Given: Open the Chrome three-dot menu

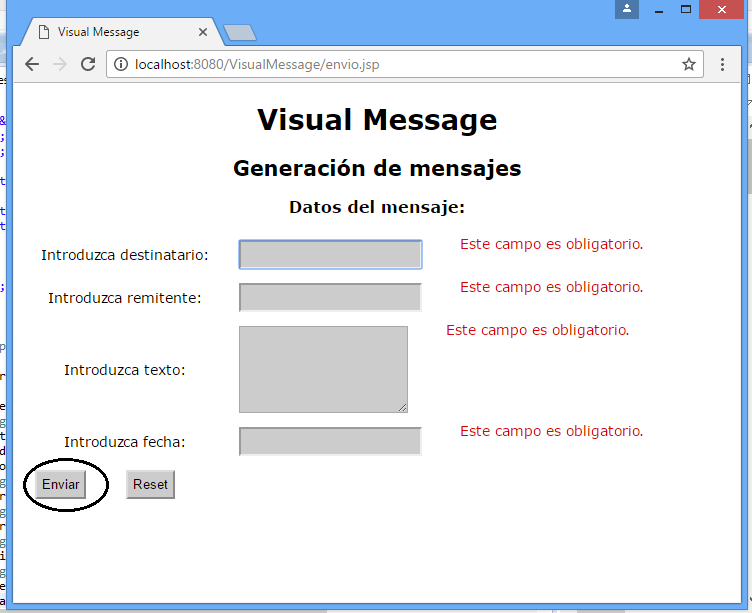Looking at the screenshot, I should click(x=722, y=65).
